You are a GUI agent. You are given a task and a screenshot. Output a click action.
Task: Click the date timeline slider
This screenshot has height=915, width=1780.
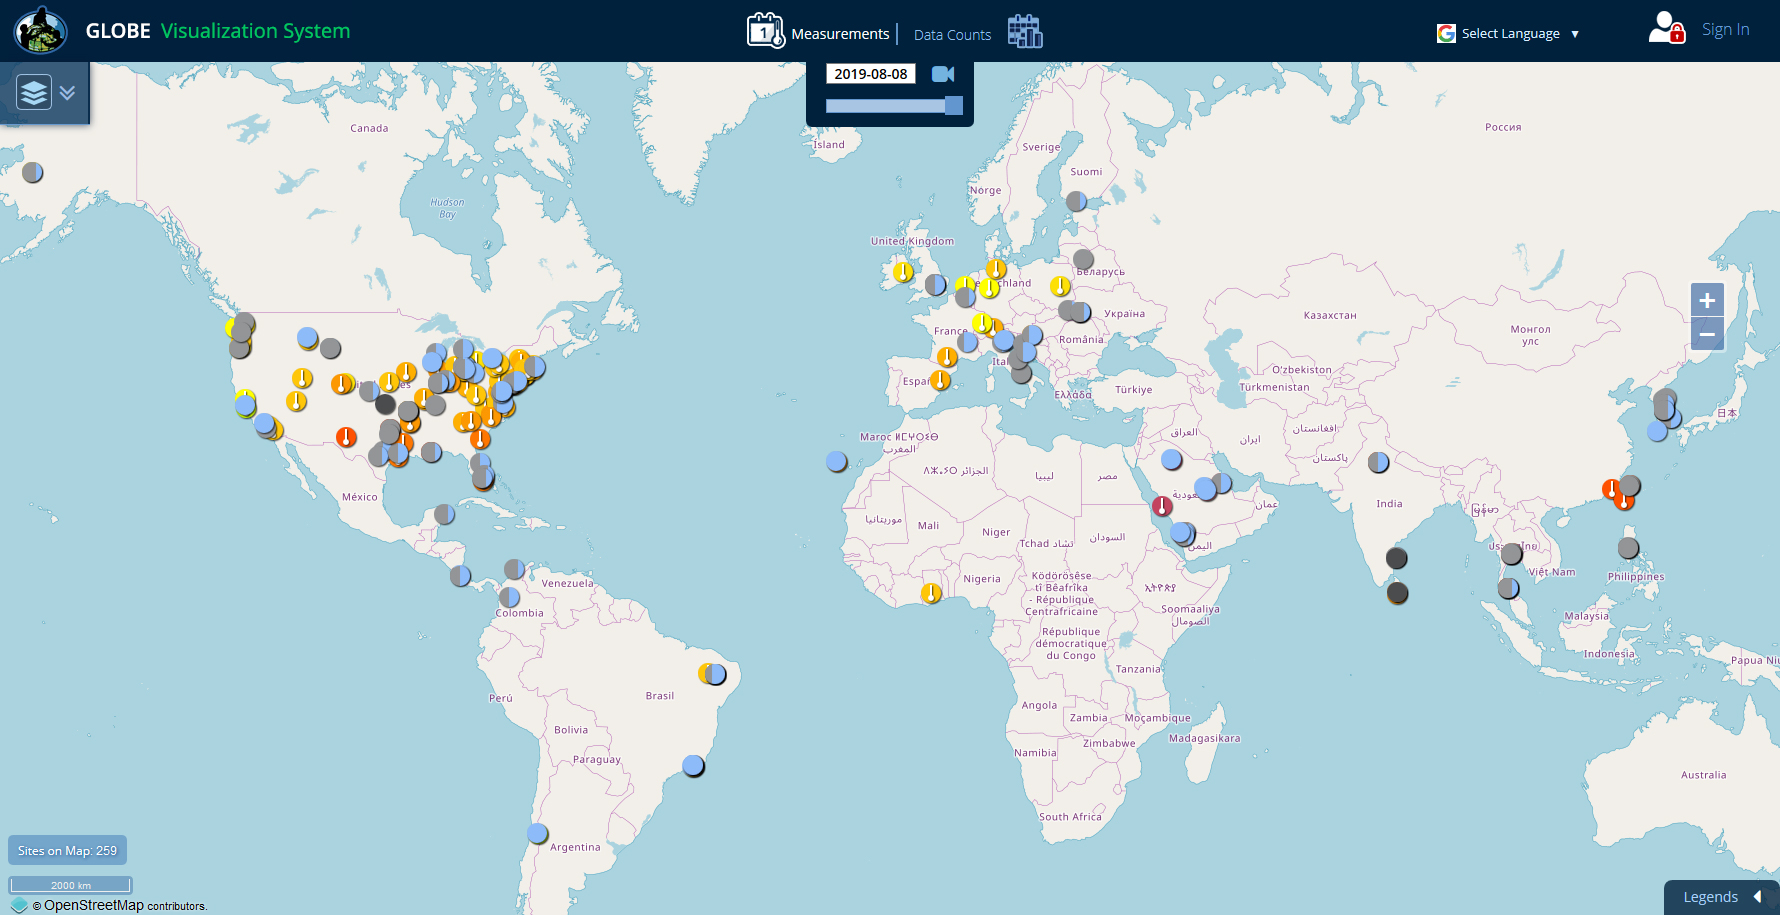click(892, 106)
